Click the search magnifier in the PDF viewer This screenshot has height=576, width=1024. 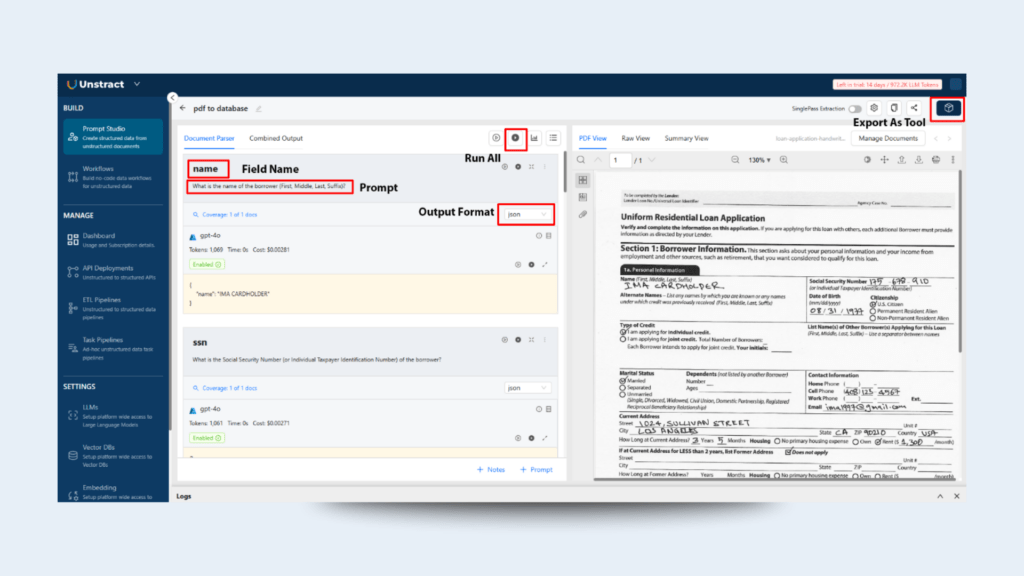tap(580, 159)
